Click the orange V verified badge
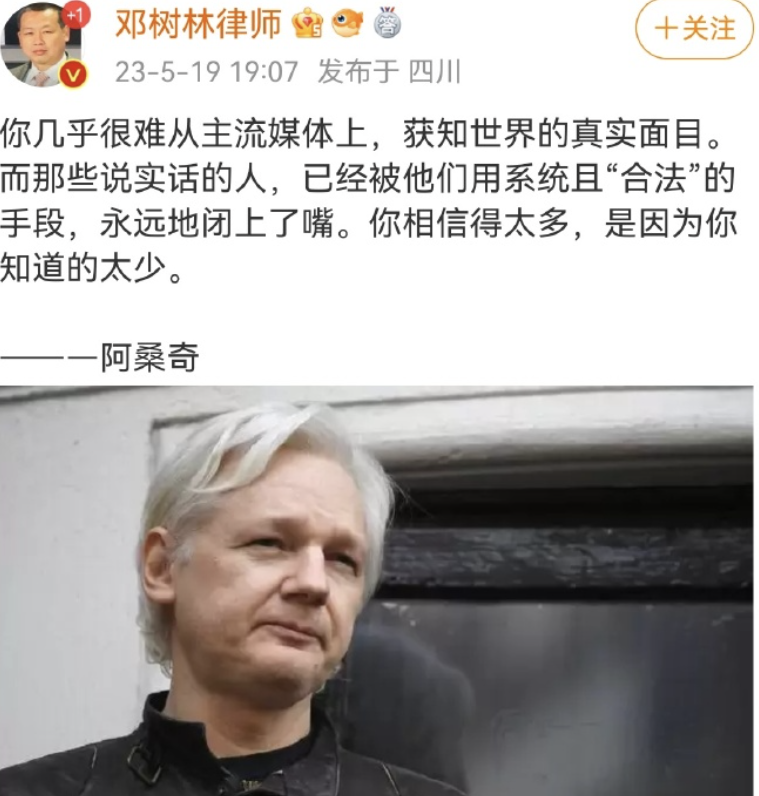759x796 pixels. pyautogui.click(x=74, y=75)
